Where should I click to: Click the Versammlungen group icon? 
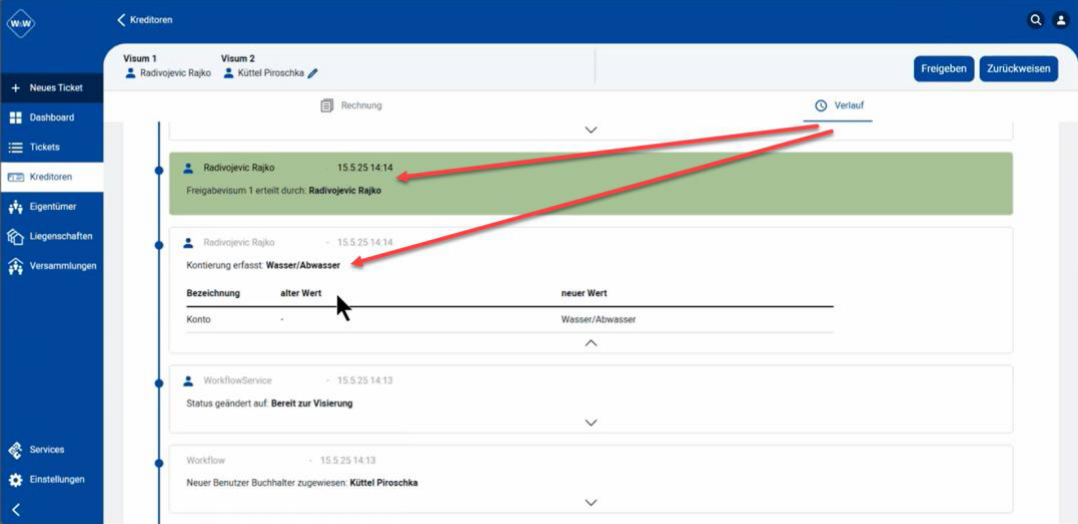click(x=15, y=266)
